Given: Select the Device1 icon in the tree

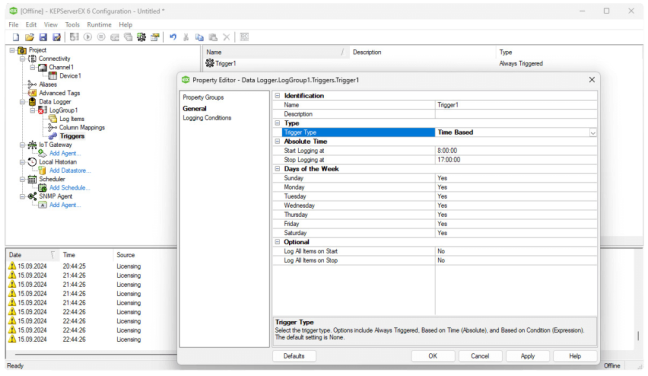Looking at the screenshot, I should [x=52, y=76].
